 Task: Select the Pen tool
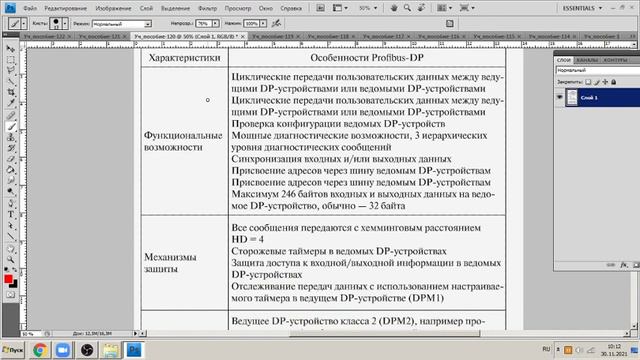11,204
